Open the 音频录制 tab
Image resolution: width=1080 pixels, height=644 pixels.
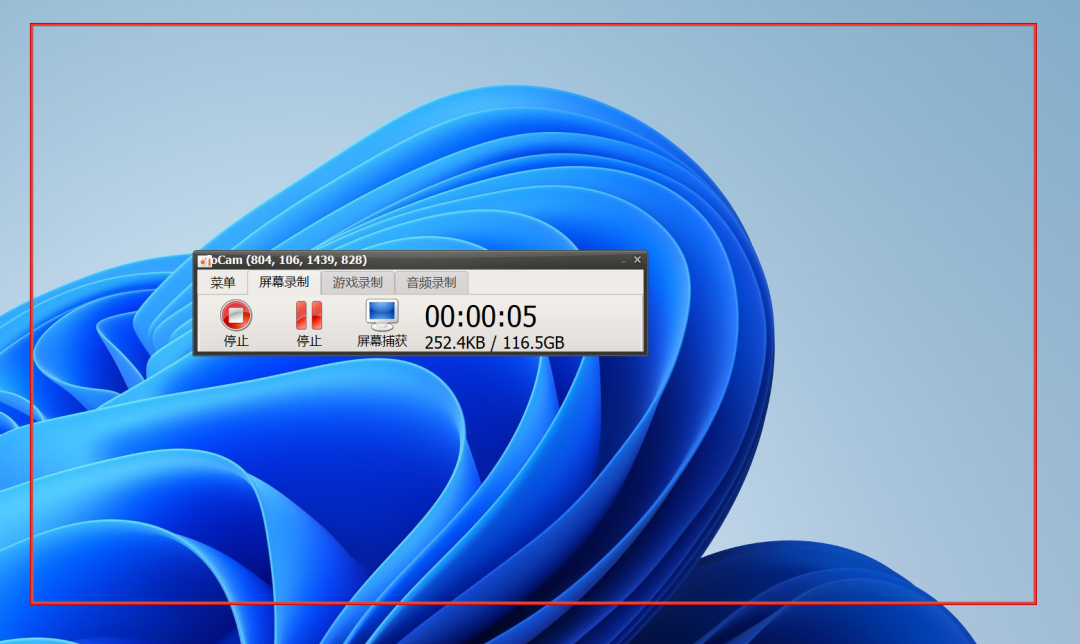pyautogui.click(x=431, y=283)
